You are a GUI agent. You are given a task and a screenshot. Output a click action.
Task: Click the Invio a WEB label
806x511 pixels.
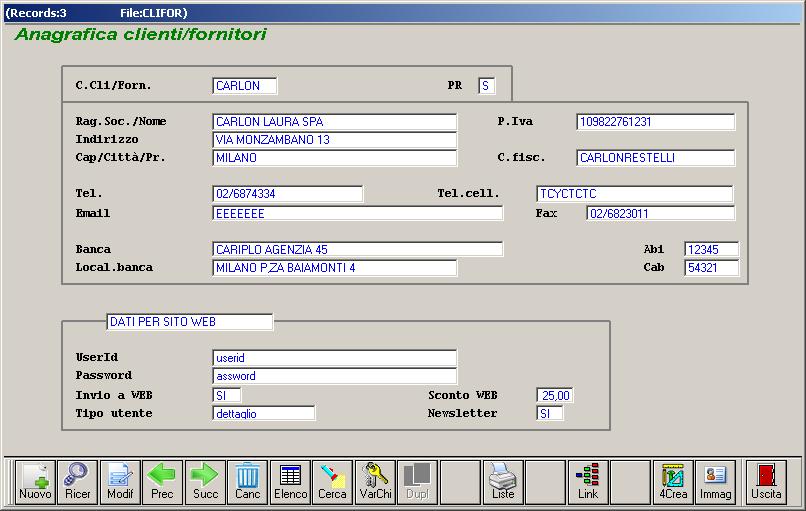tap(114, 395)
